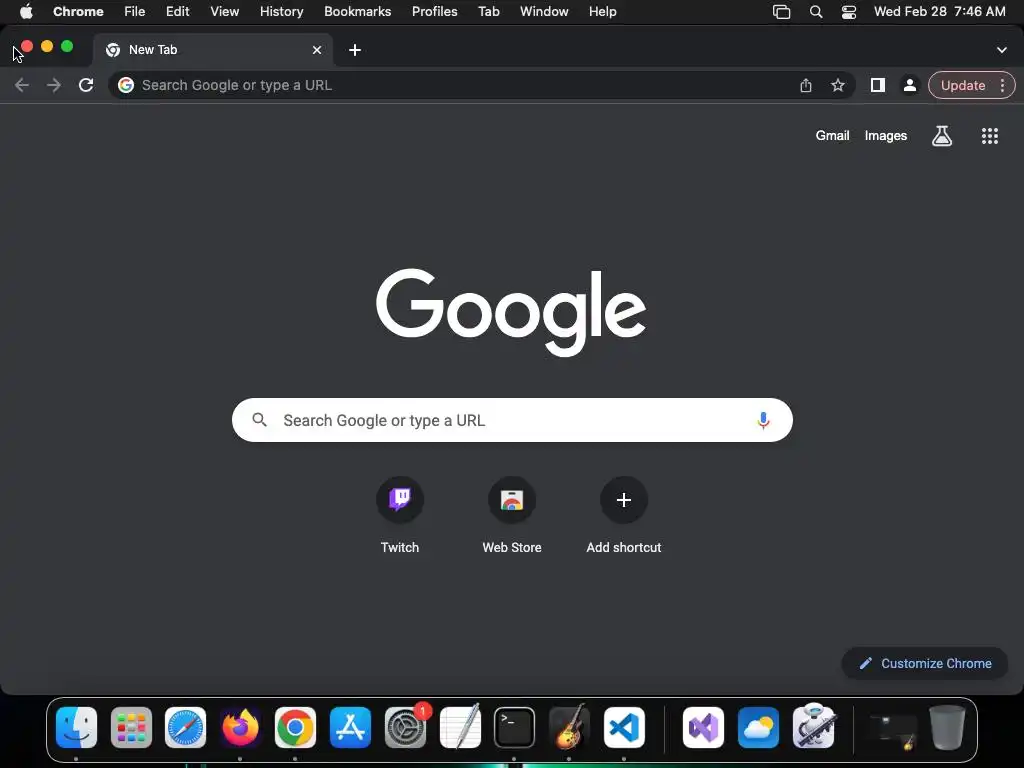Close the New Tab tab
This screenshot has width=1024, height=768.
[x=317, y=50]
